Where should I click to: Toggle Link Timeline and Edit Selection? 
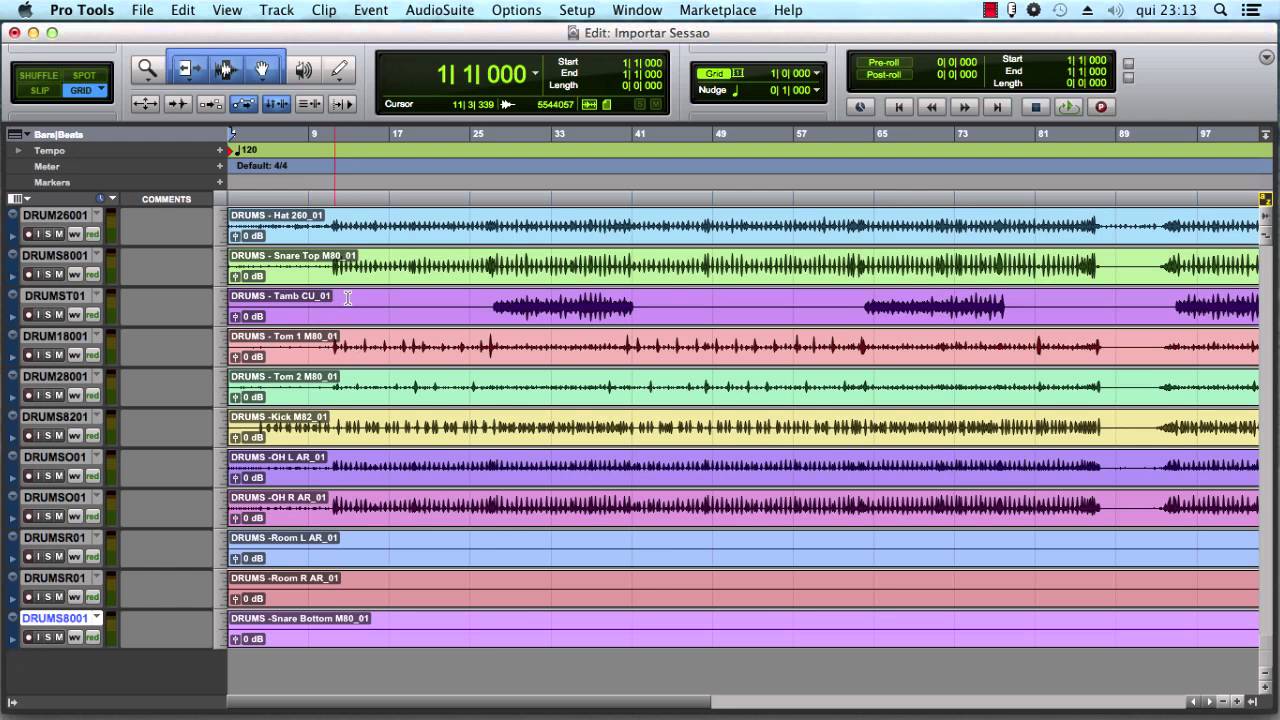[x=276, y=103]
